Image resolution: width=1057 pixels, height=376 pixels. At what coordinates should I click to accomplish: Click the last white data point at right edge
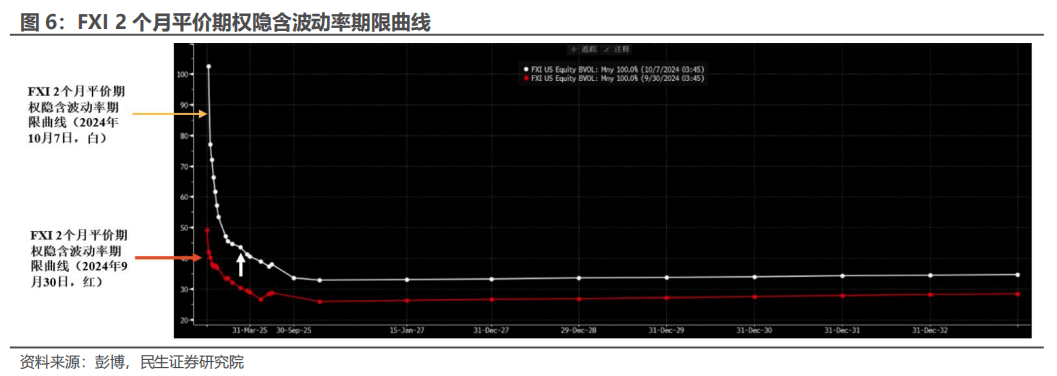[1018, 274]
